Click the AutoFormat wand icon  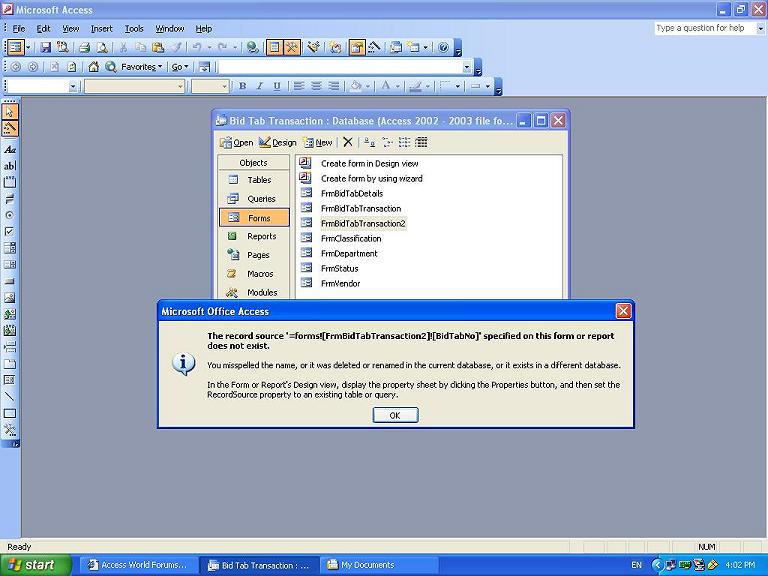click(313, 48)
